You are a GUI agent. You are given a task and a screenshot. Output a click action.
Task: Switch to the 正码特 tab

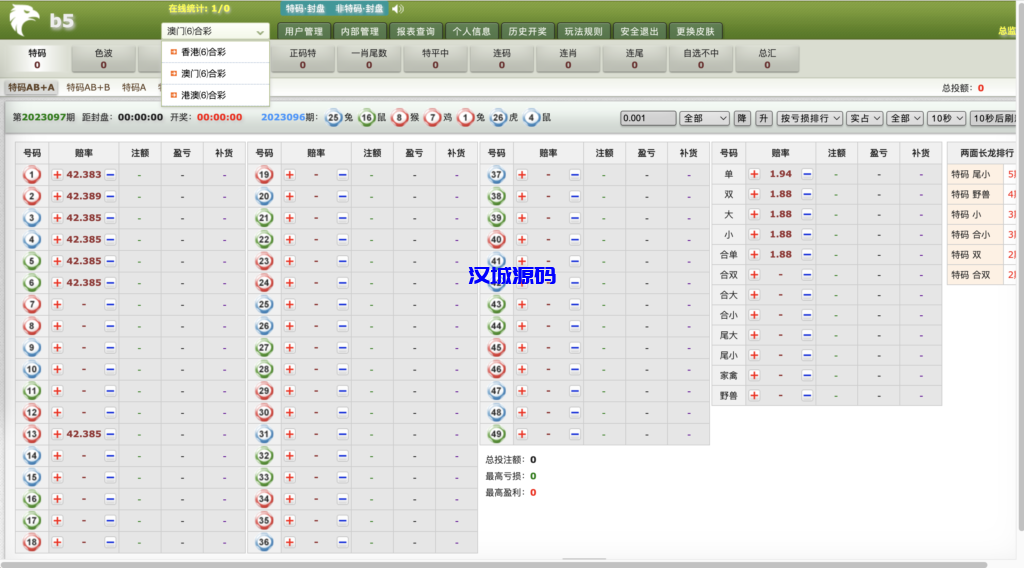click(x=302, y=59)
